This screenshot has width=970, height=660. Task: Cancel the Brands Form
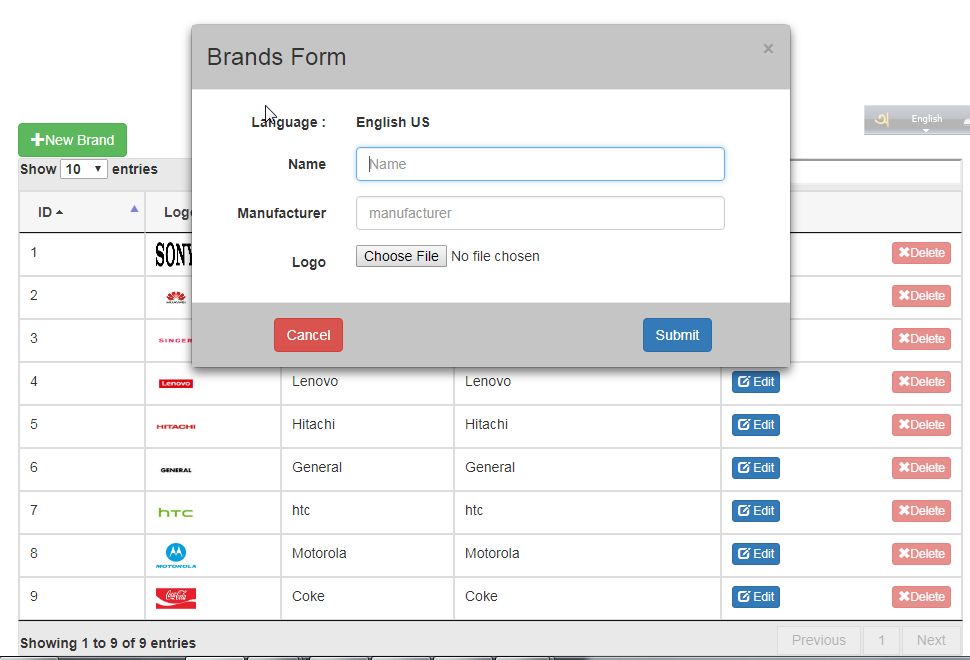click(x=308, y=335)
